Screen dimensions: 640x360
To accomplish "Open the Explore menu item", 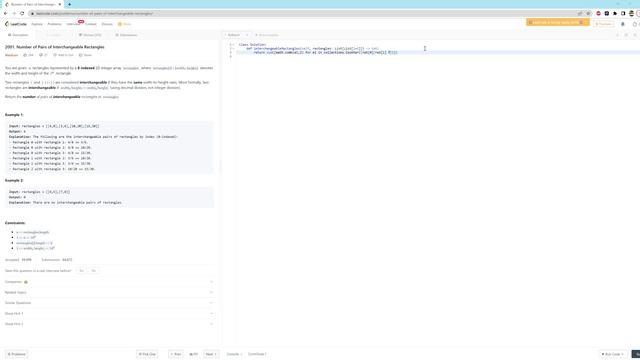I will [37, 24].
